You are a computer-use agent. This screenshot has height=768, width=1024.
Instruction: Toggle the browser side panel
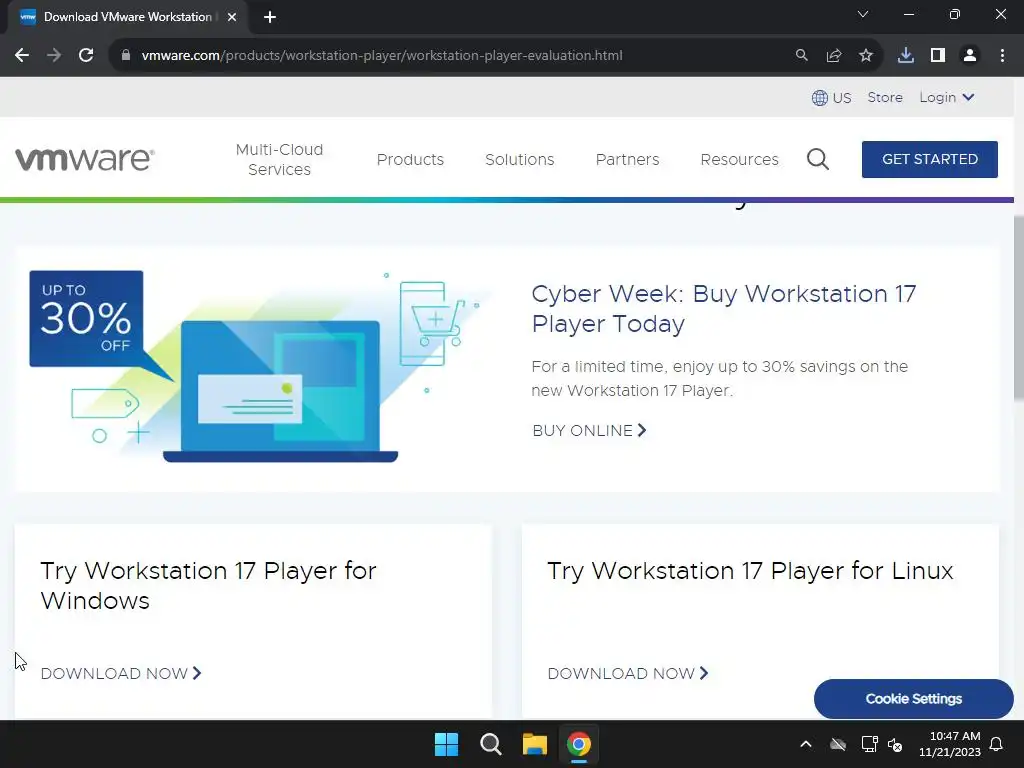(938, 56)
